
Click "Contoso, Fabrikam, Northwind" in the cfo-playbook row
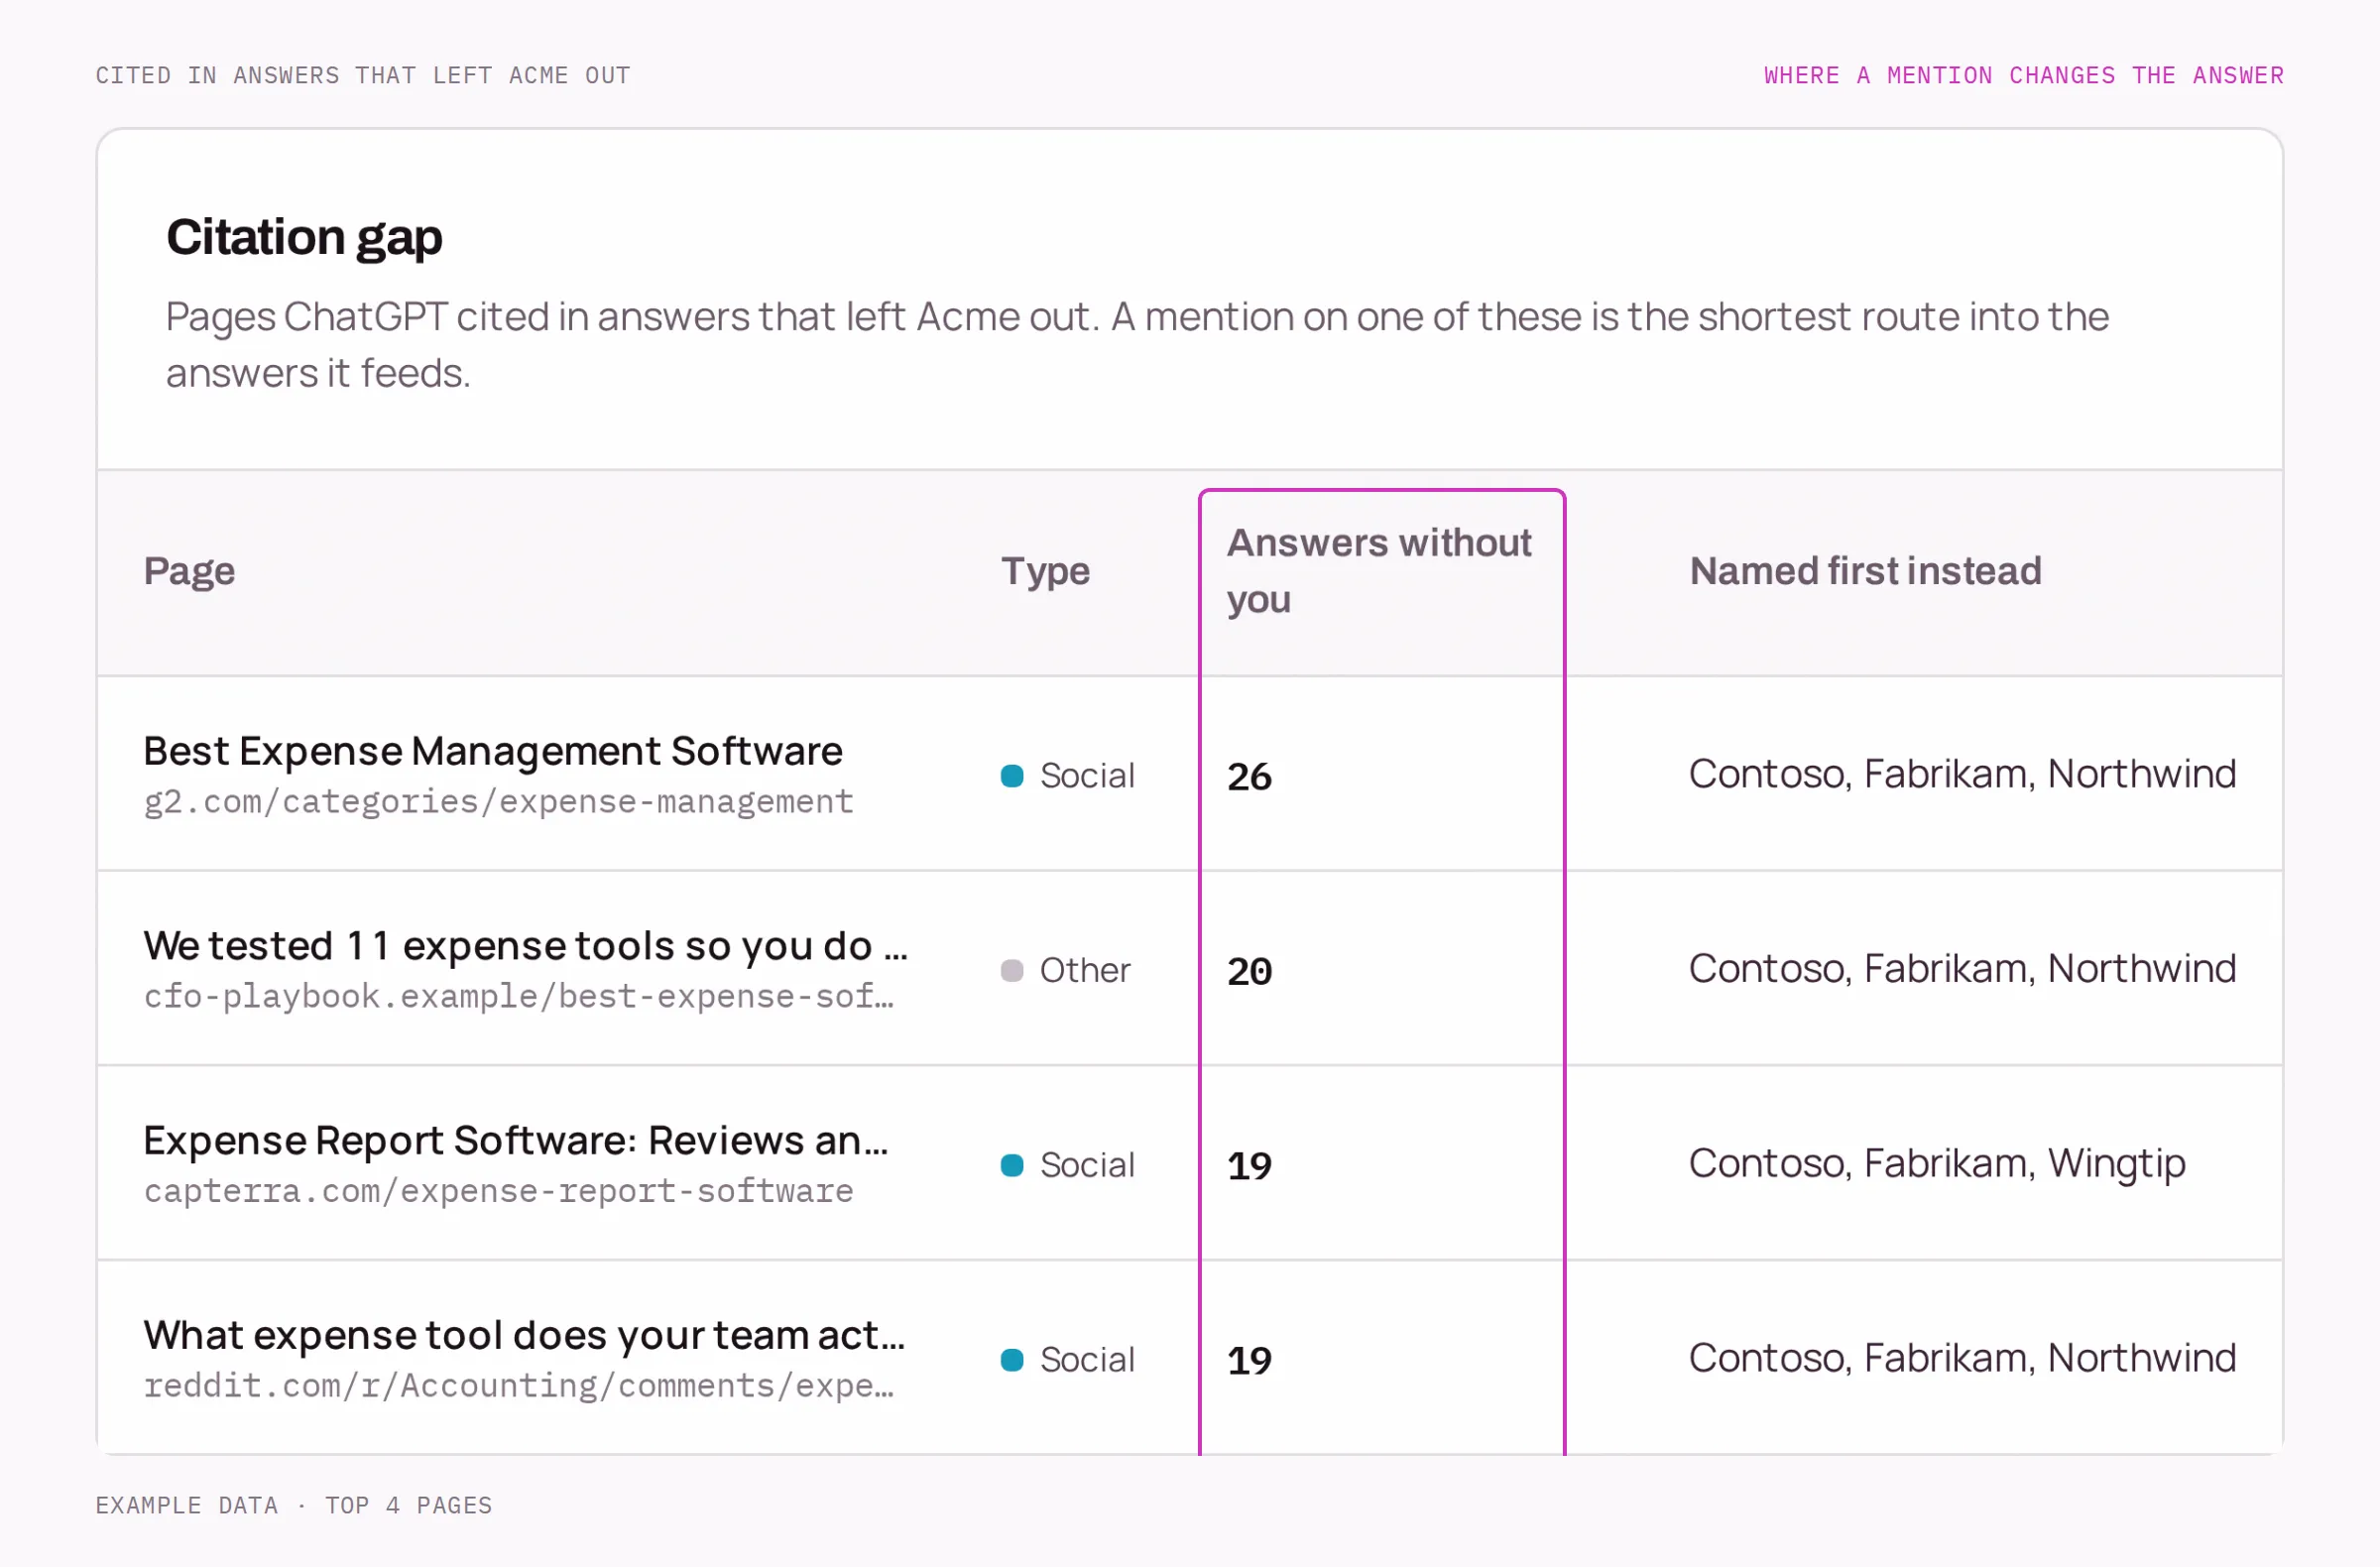[1962, 969]
